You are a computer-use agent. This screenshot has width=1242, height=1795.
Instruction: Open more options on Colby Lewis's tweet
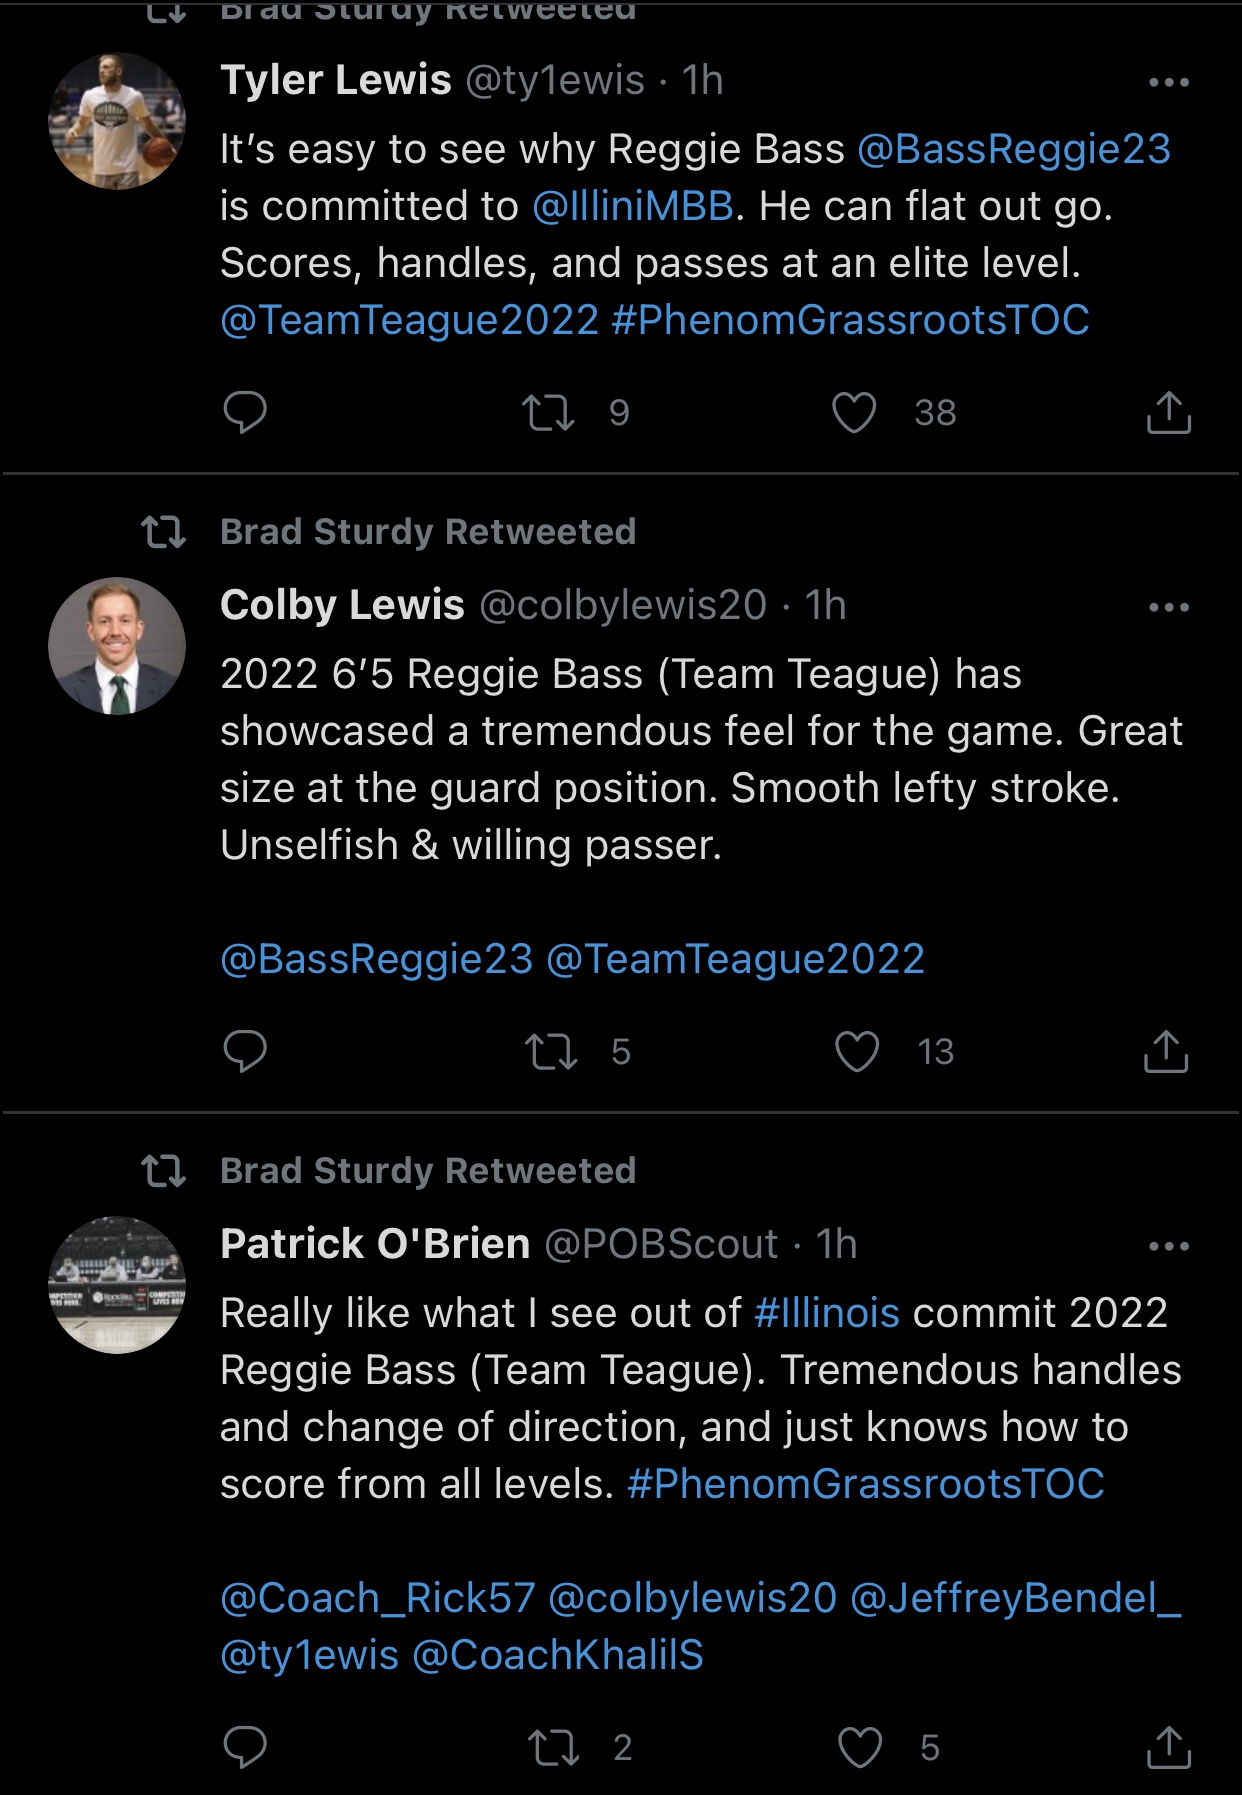(1168, 607)
